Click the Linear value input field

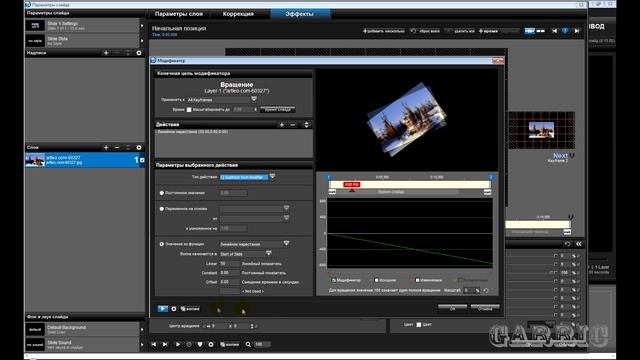(229, 264)
